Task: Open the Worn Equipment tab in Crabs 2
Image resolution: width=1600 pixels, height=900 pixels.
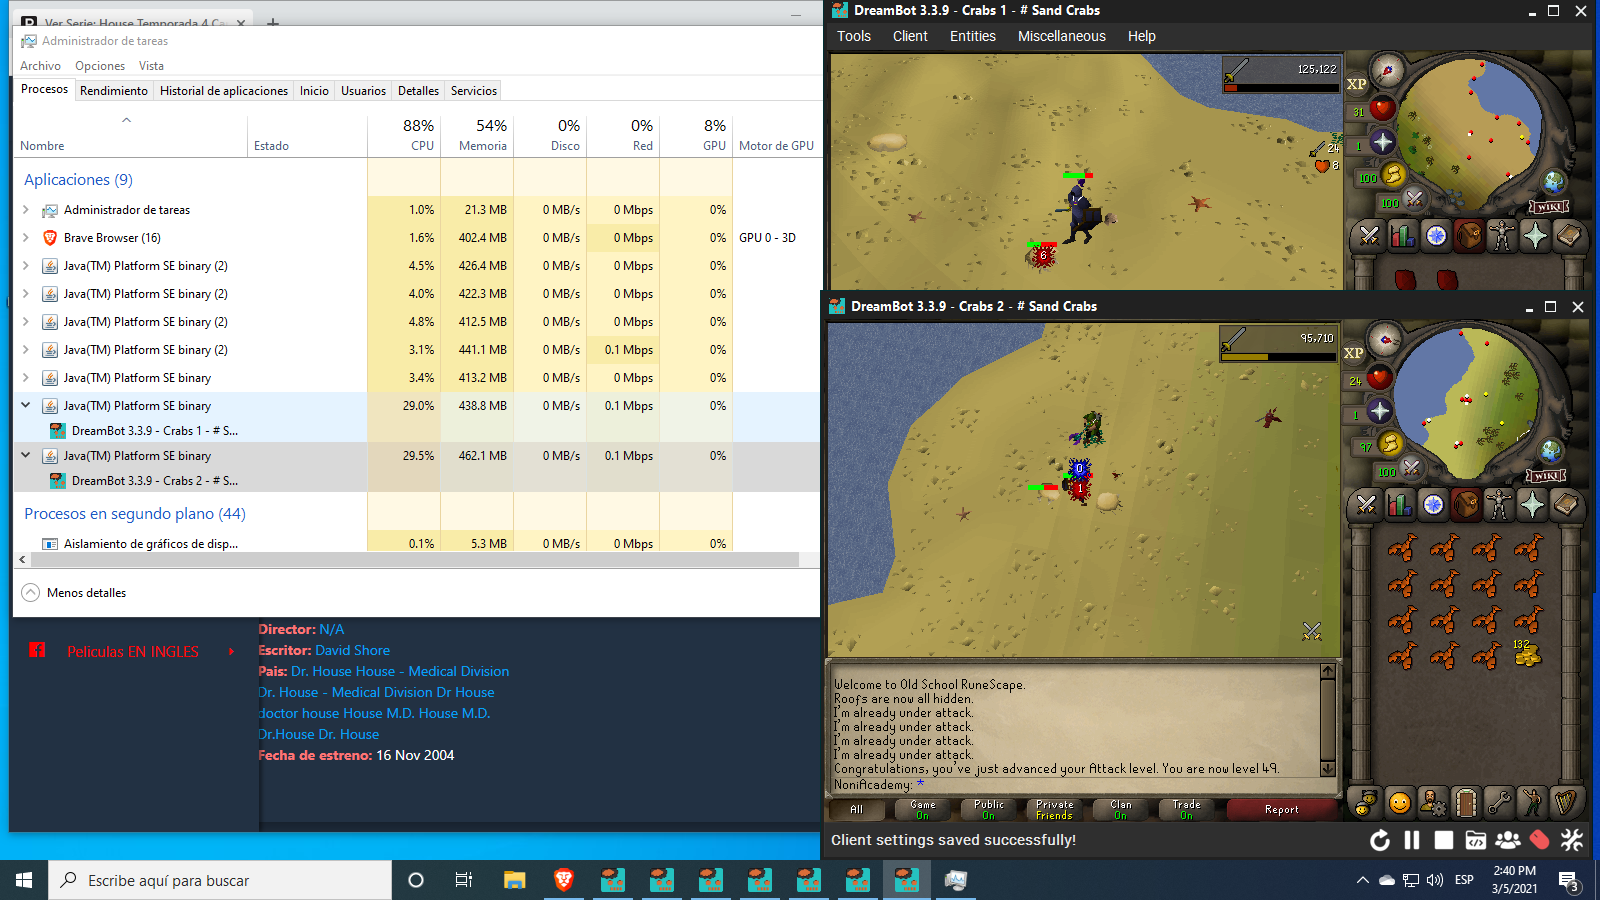Action: click(x=1499, y=505)
